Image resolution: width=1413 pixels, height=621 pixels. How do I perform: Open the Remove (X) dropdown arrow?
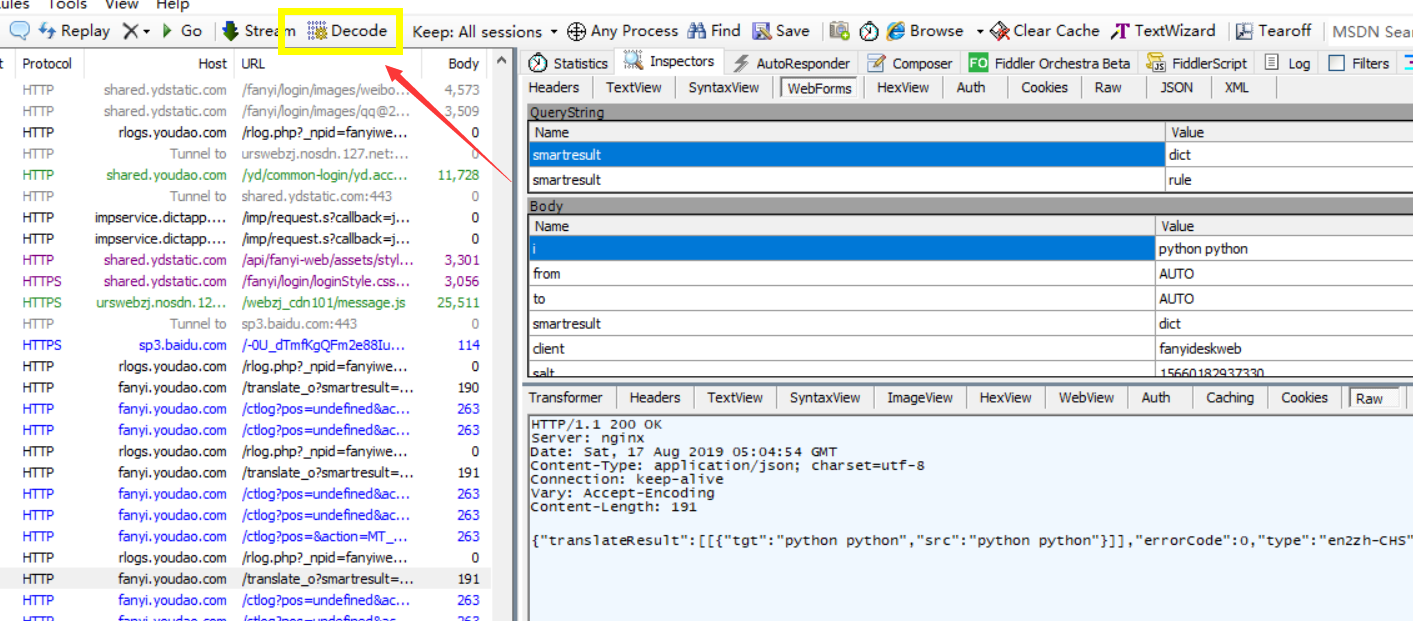(x=146, y=32)
